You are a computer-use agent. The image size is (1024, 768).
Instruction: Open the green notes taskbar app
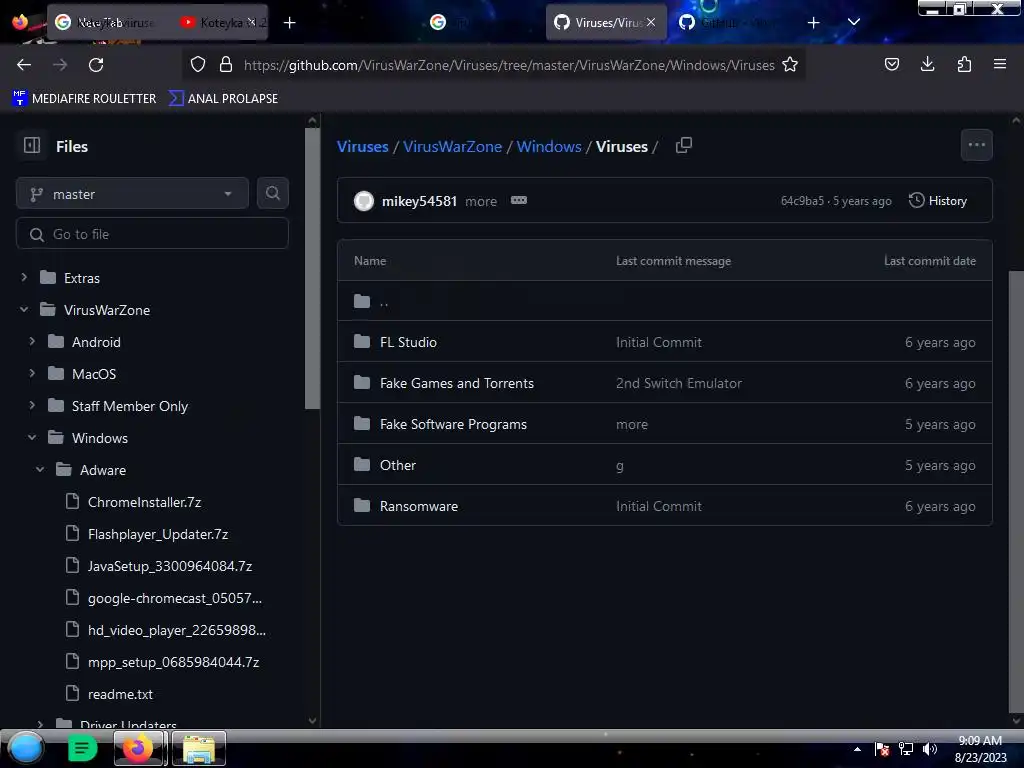point(82,748)
